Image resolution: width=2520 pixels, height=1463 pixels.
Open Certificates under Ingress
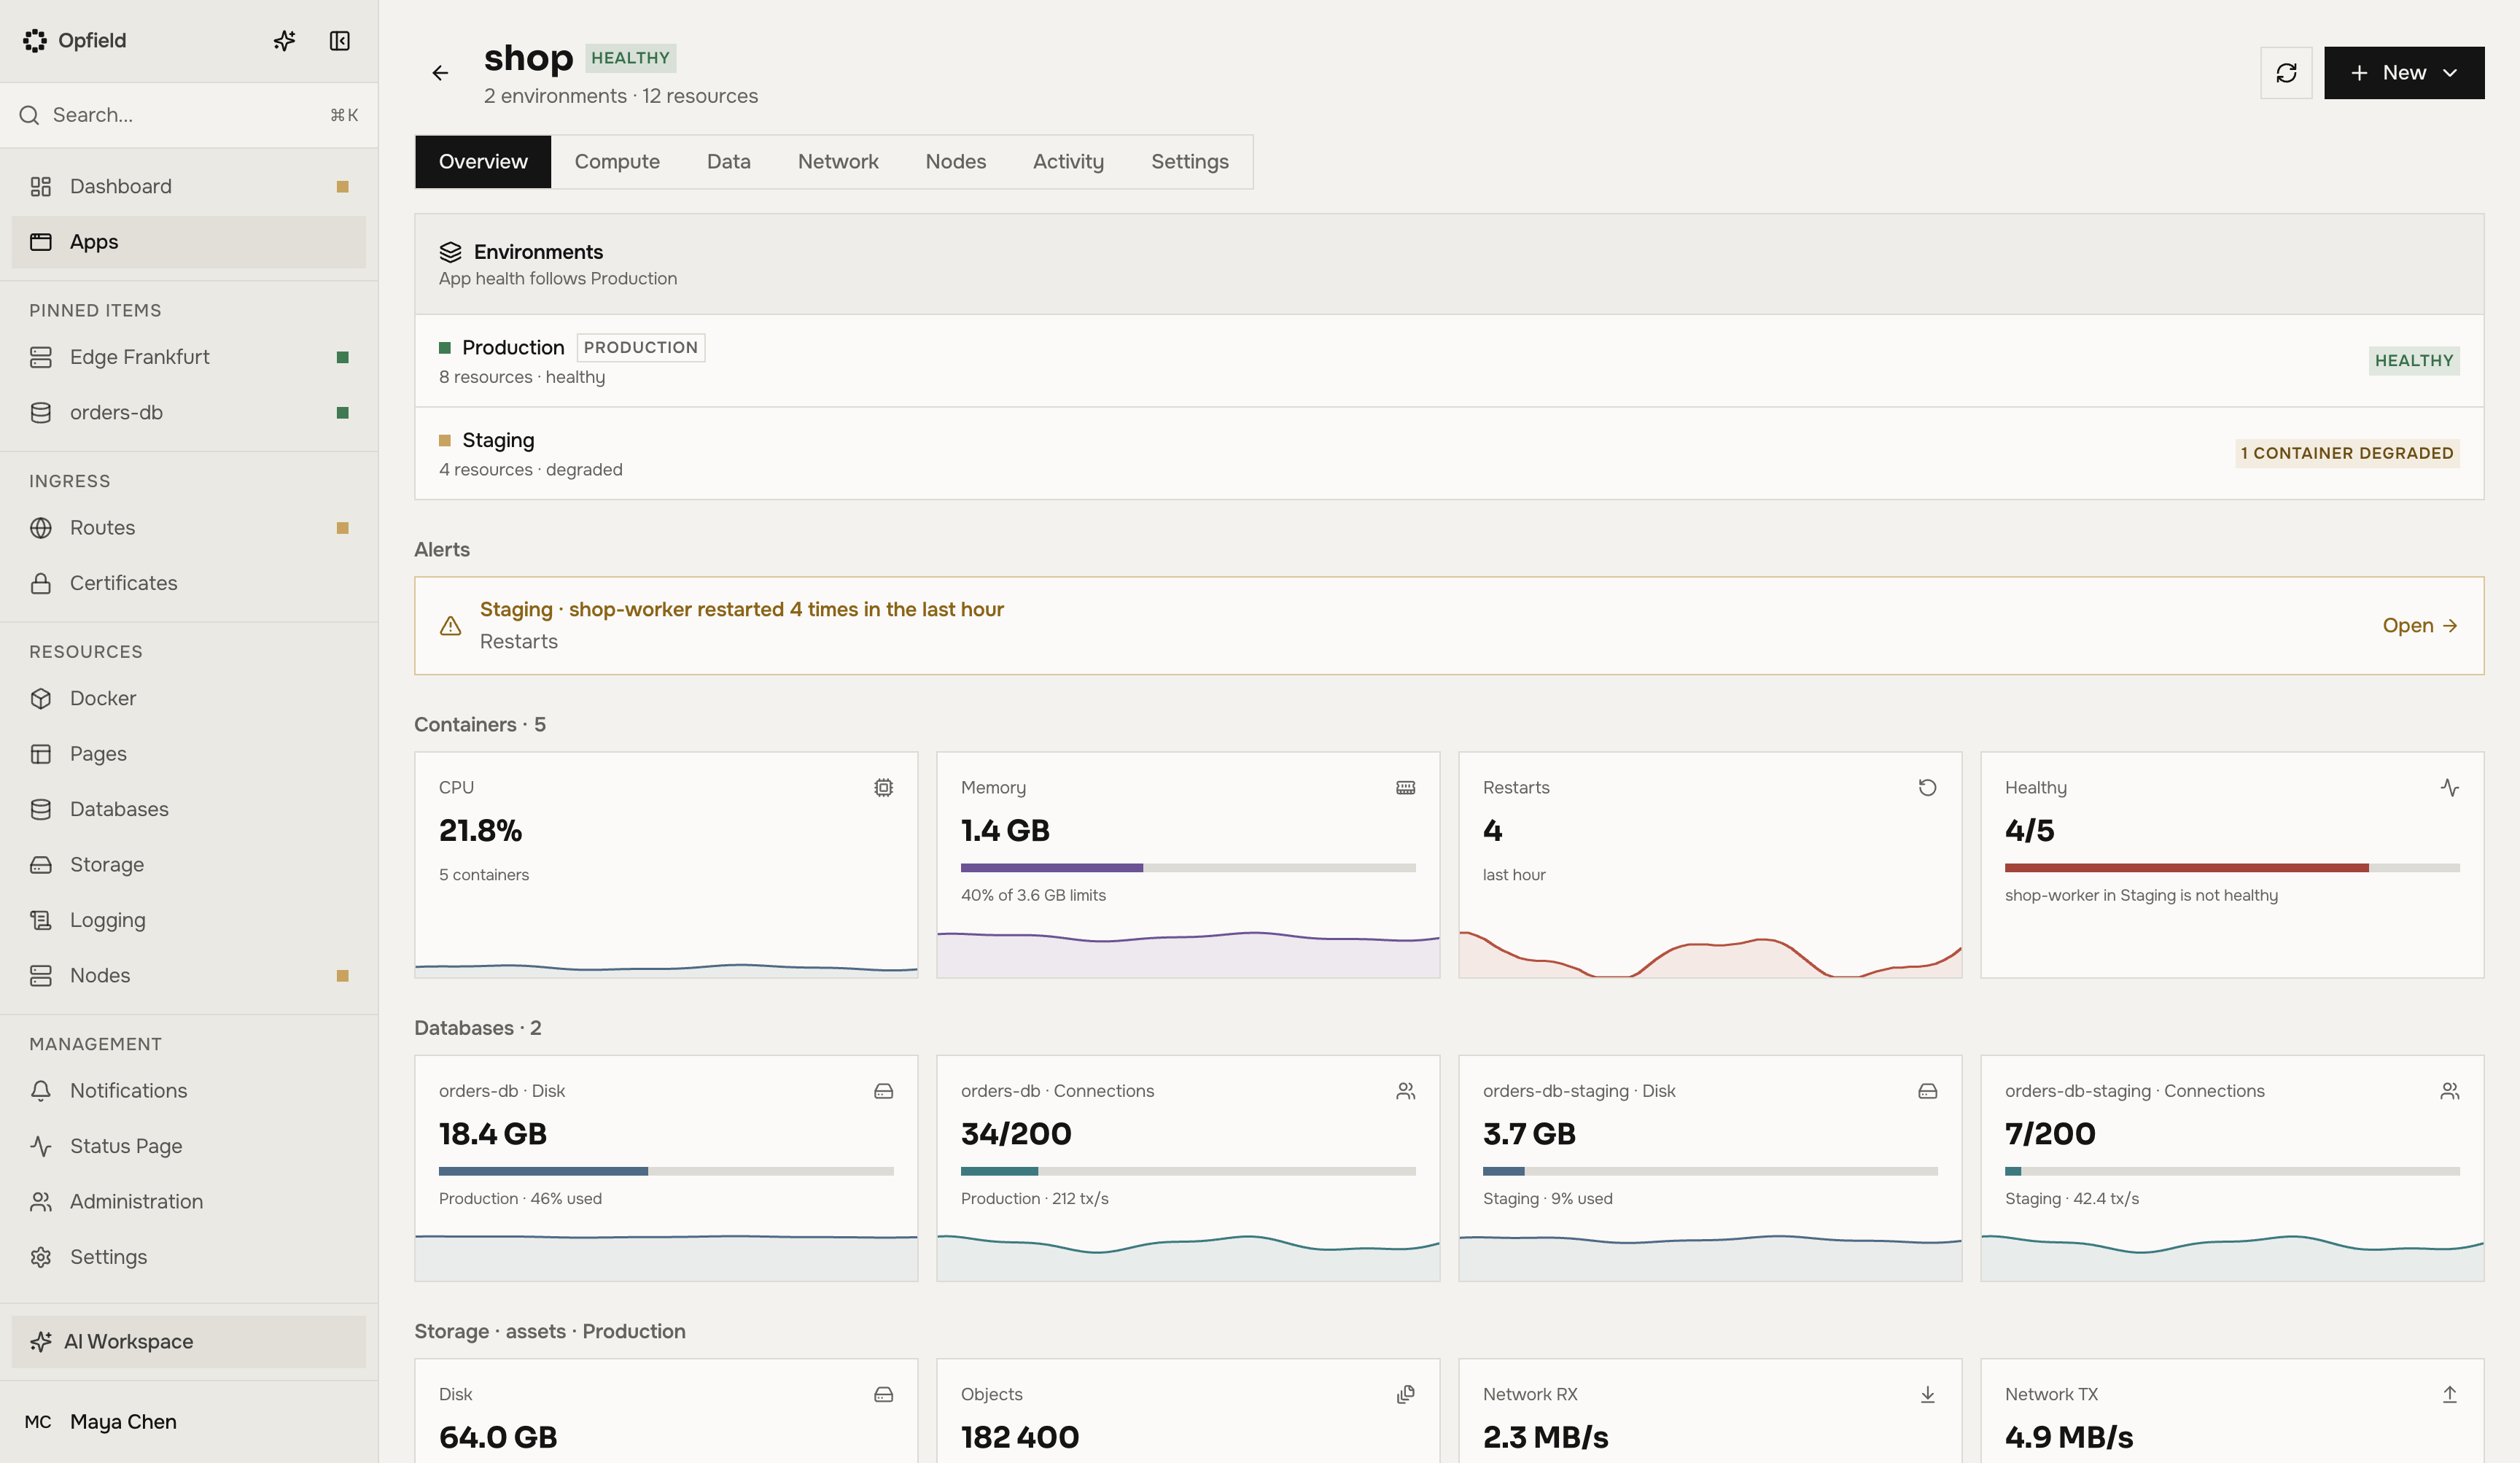(x=189, y=583)
